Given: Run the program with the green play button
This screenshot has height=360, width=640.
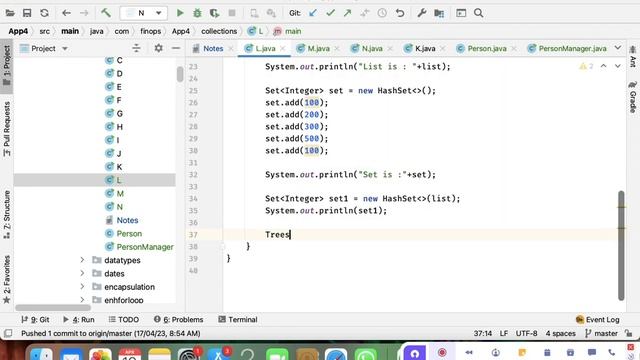Looking at the screenshot, I should pos(180,13).
